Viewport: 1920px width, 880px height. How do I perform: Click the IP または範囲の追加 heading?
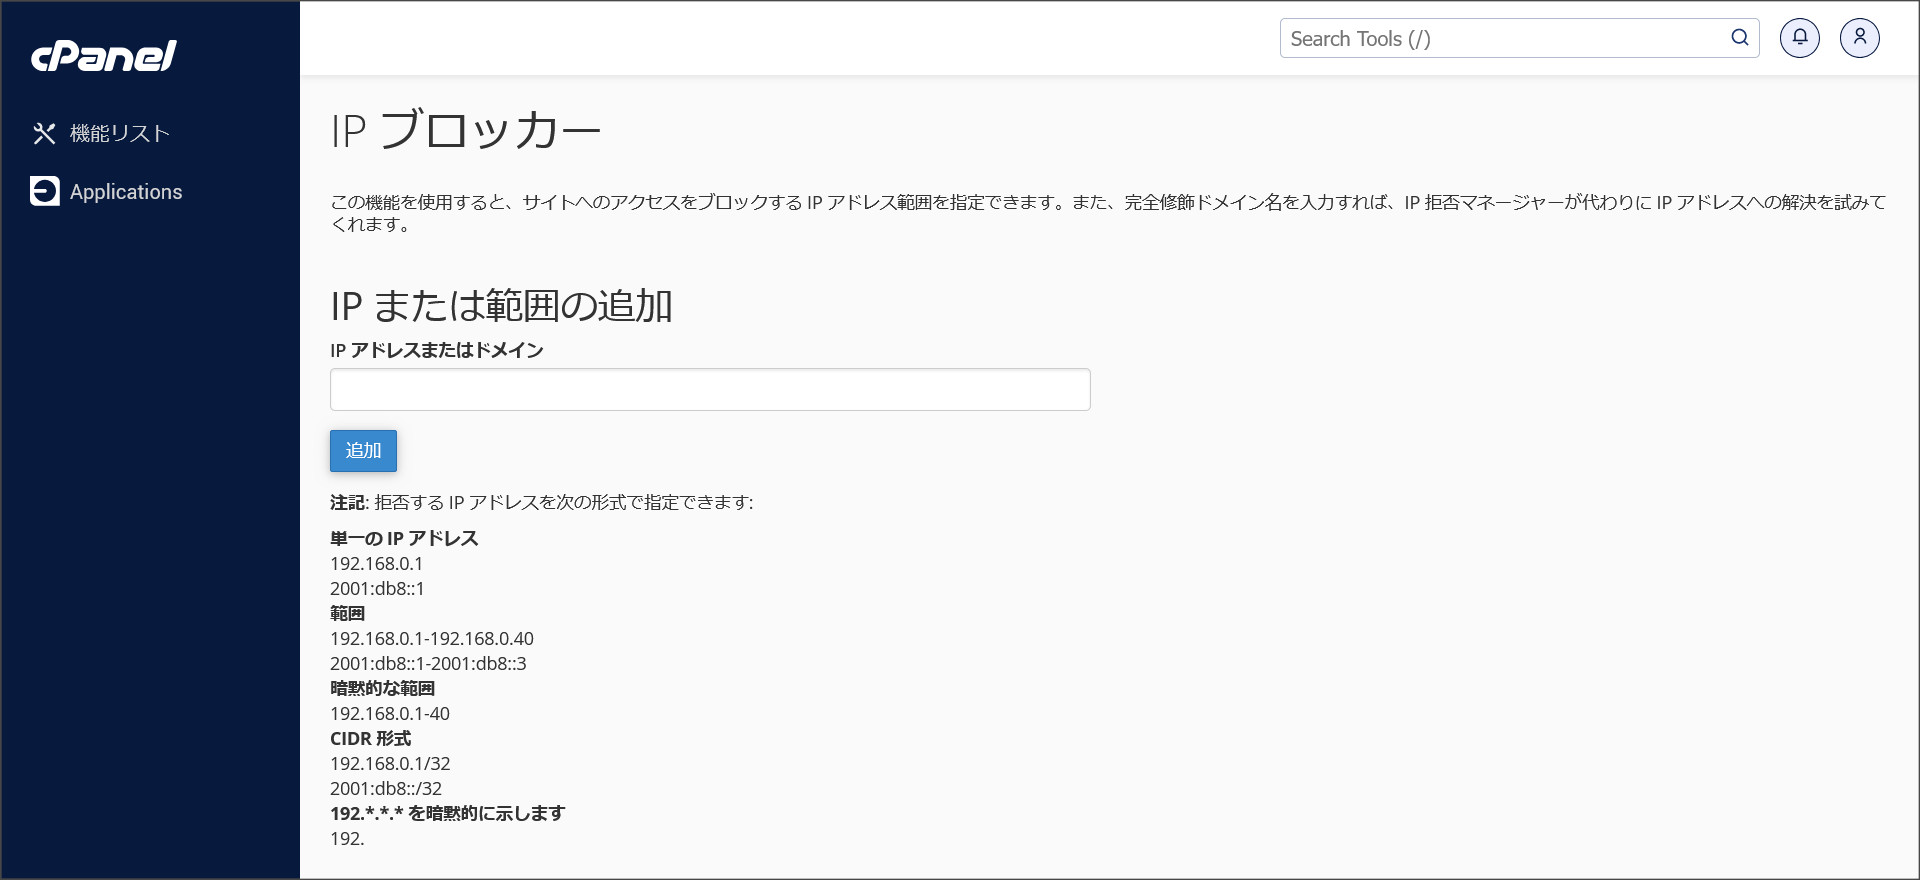[501, 306]
